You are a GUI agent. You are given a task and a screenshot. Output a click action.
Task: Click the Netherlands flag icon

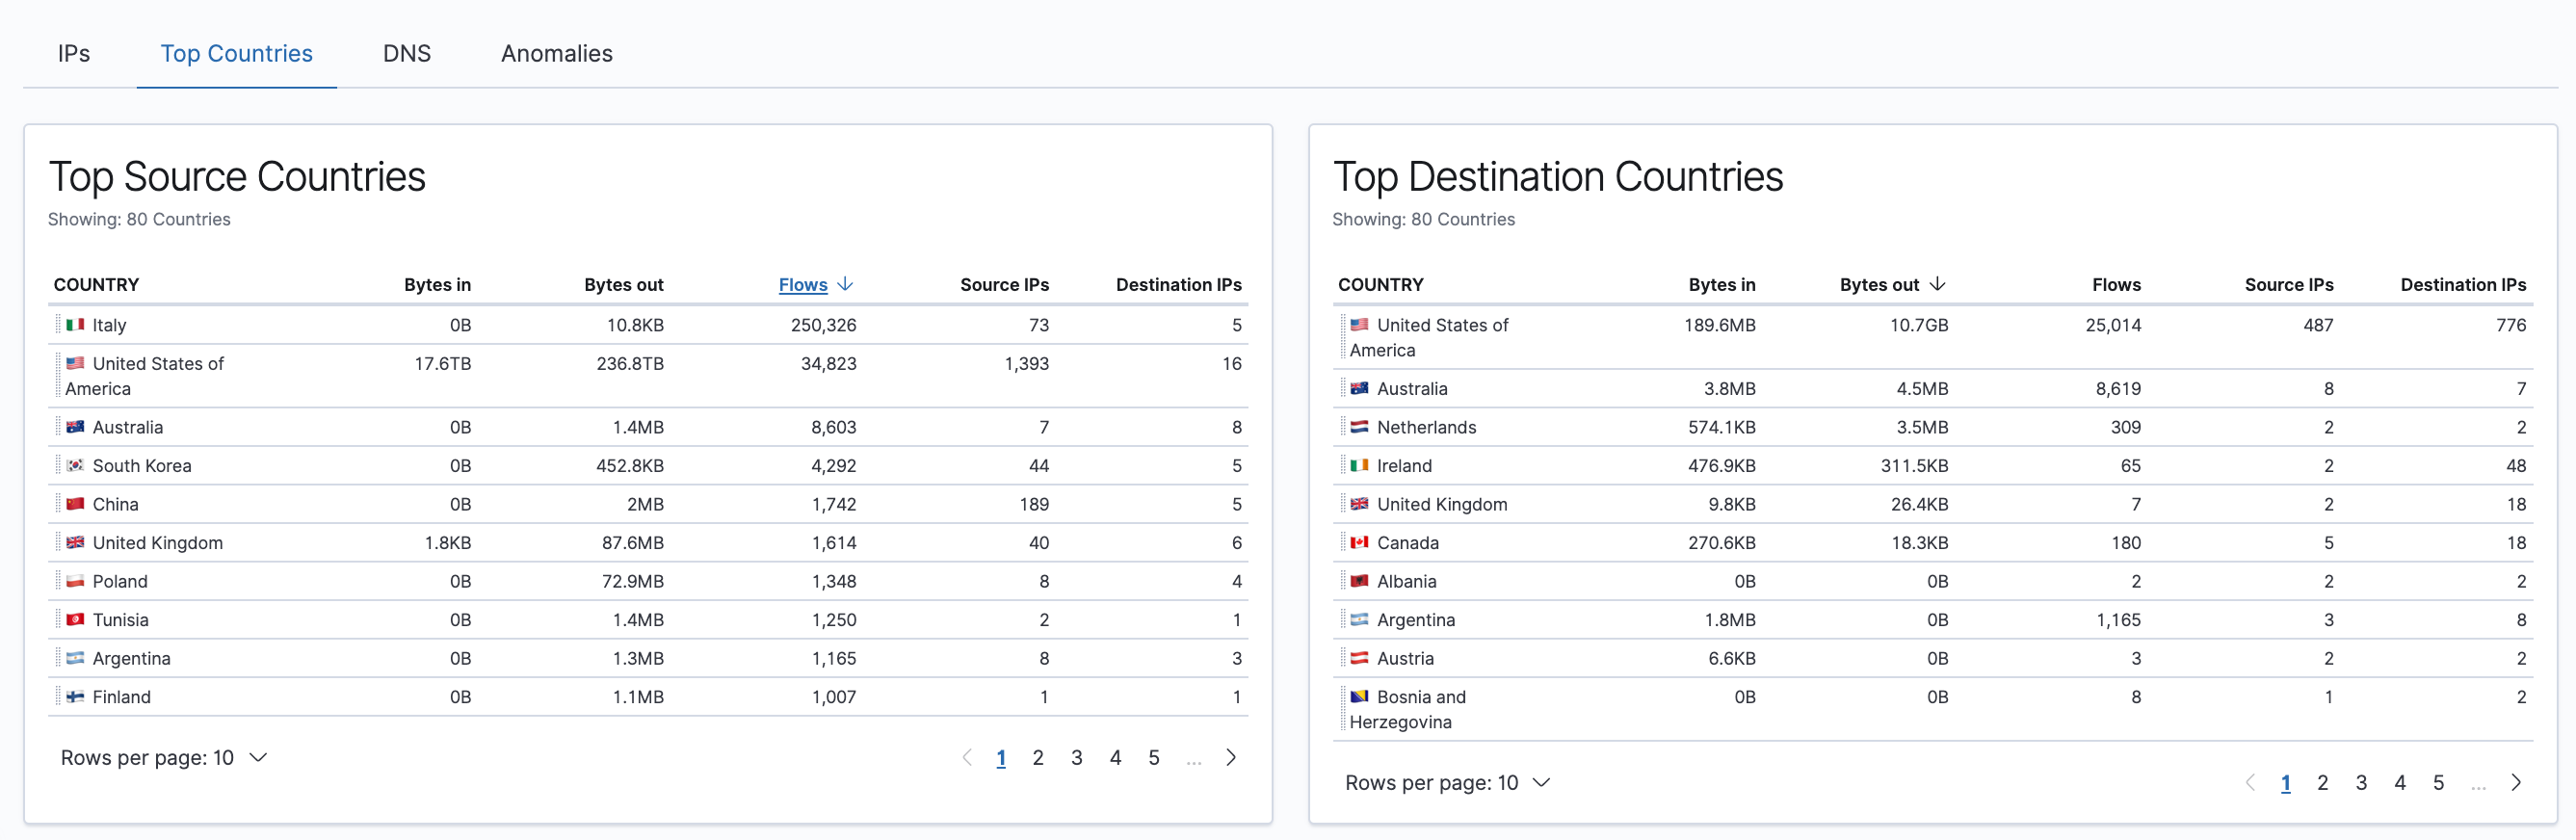click(1359, 427)
